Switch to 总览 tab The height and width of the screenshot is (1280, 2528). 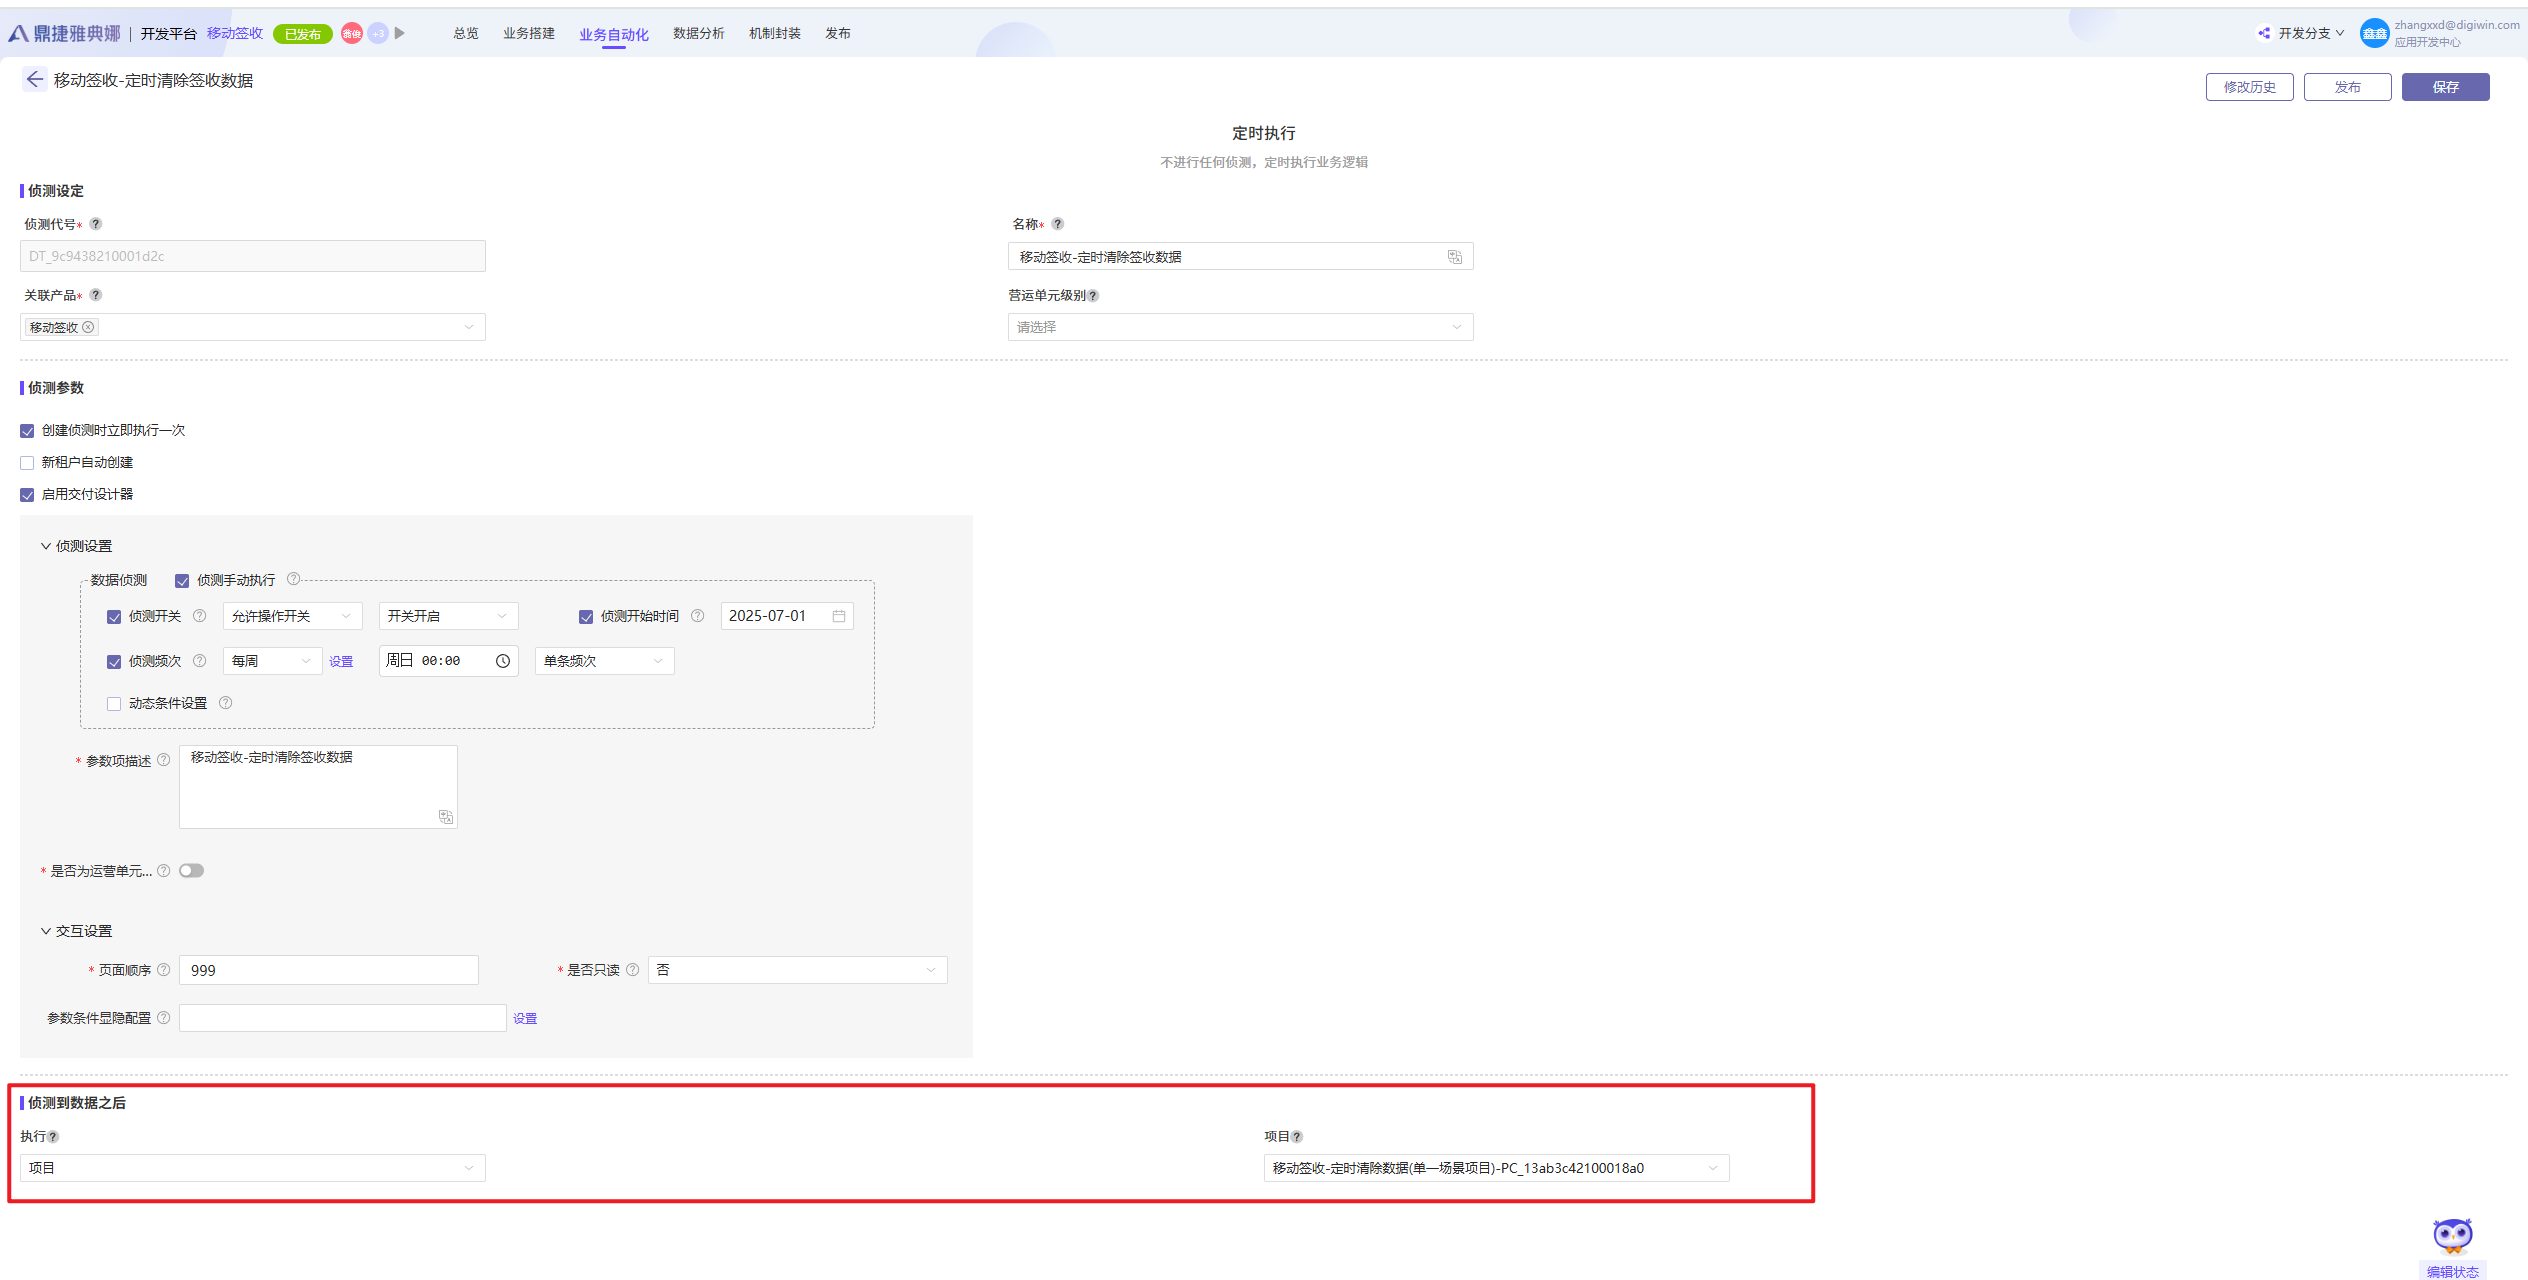(x=465, y=33)
